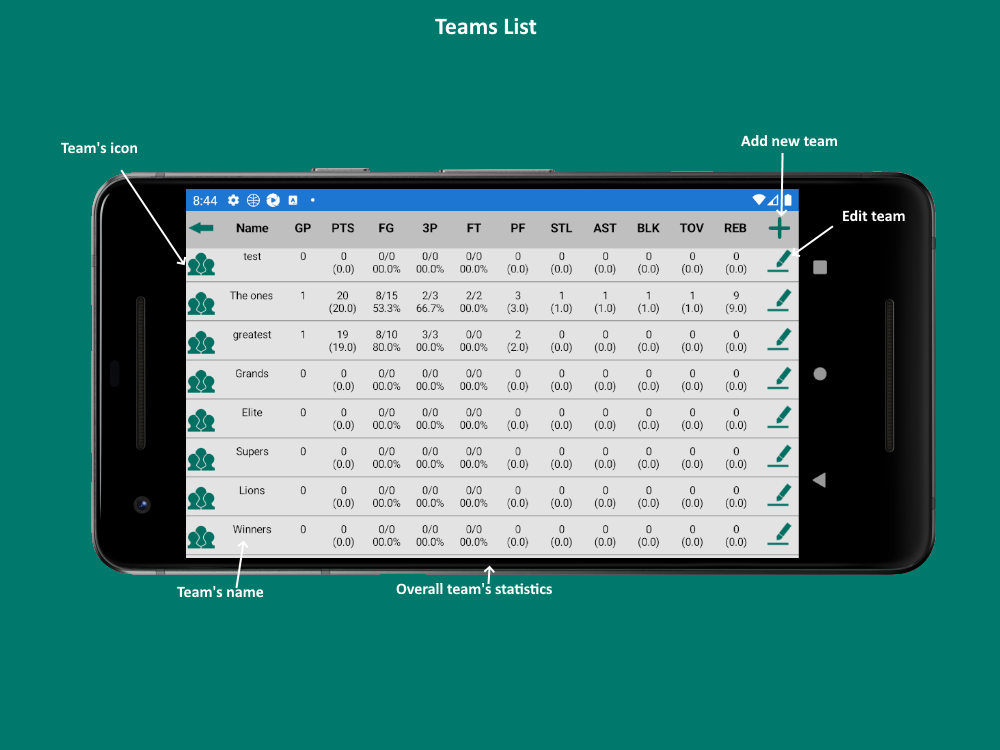Tap the team icon beside 'greatest'
The width and height of the screenshot is (1000, 750).
click(201, 342)
